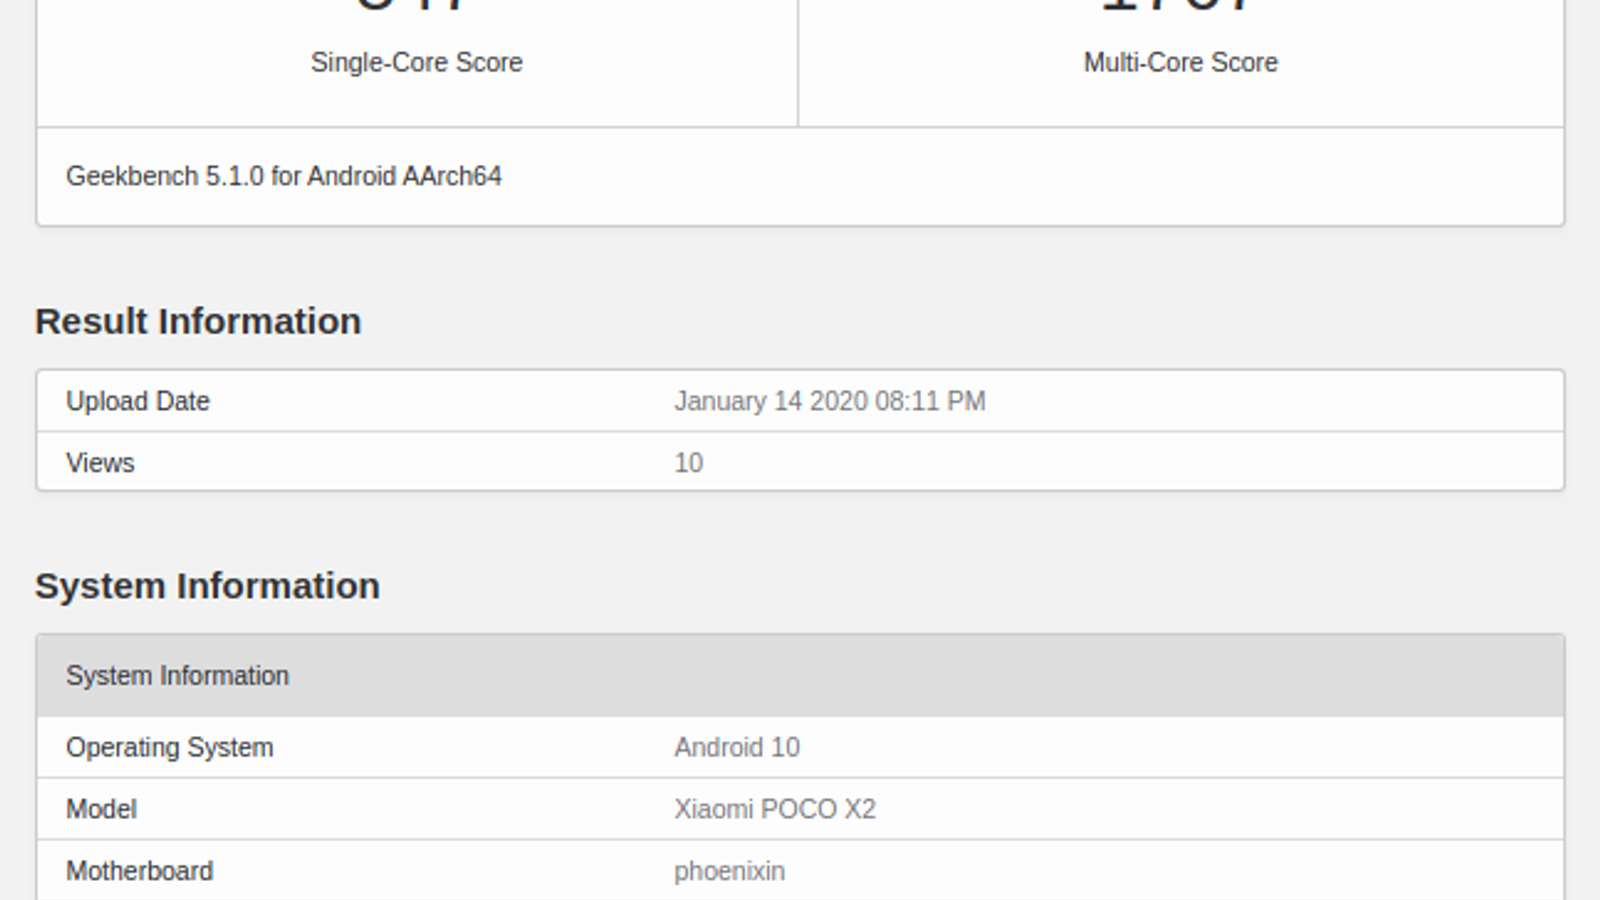The width and height of the screenshot is (1600, 900).
Task: Select the January 14 2020 08:11 PM value
Action: click(829, 401)
